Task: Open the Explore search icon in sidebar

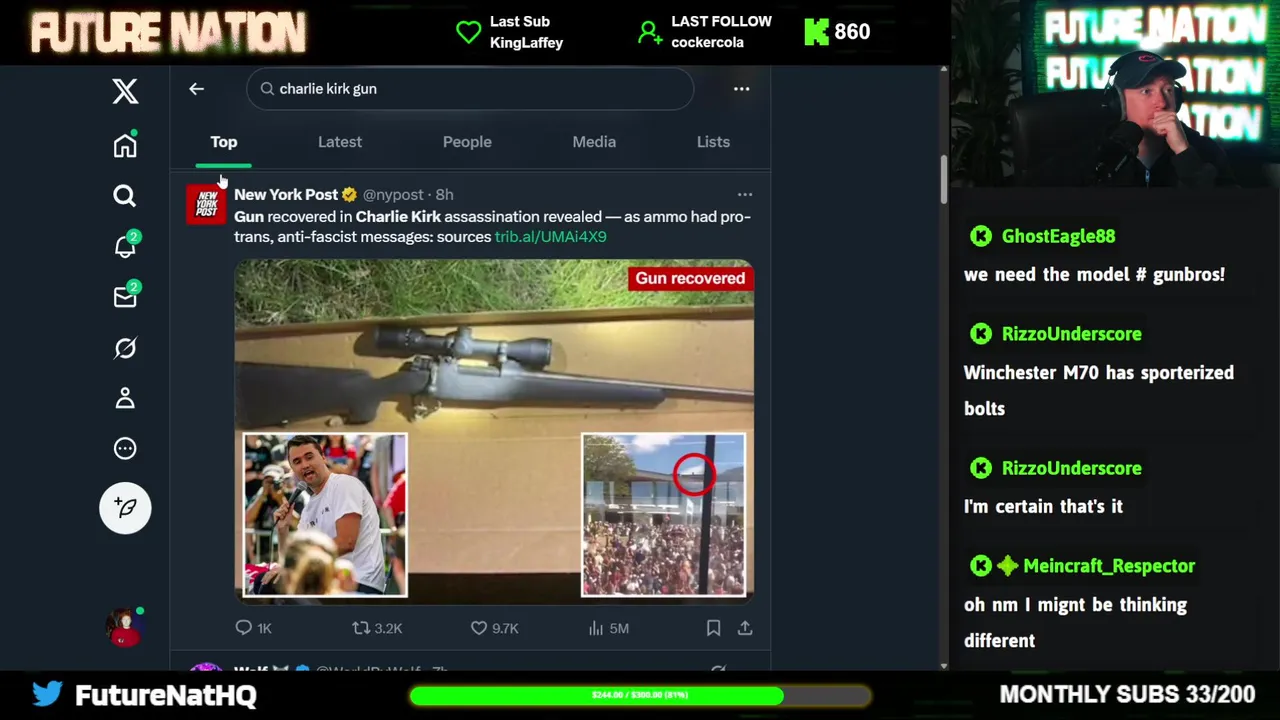Action: coord(125,196)
